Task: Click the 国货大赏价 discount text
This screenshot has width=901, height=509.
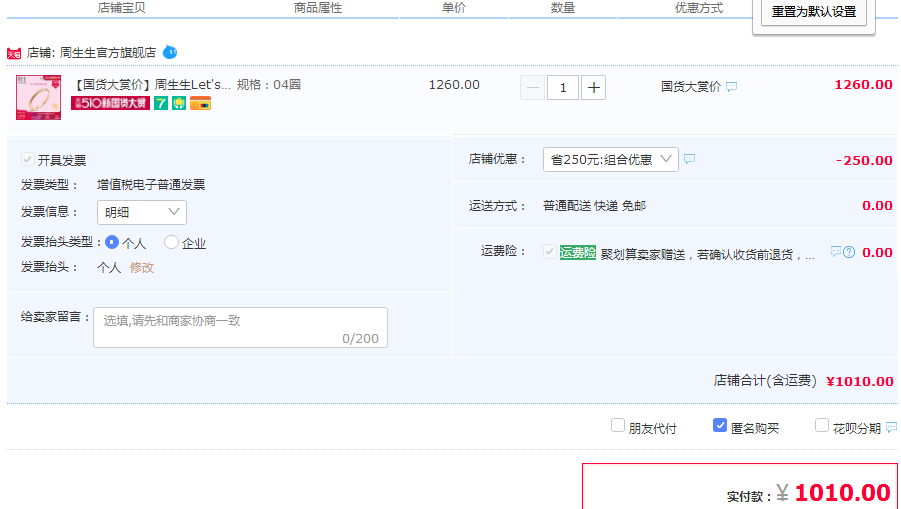Action: click(691, 87)
